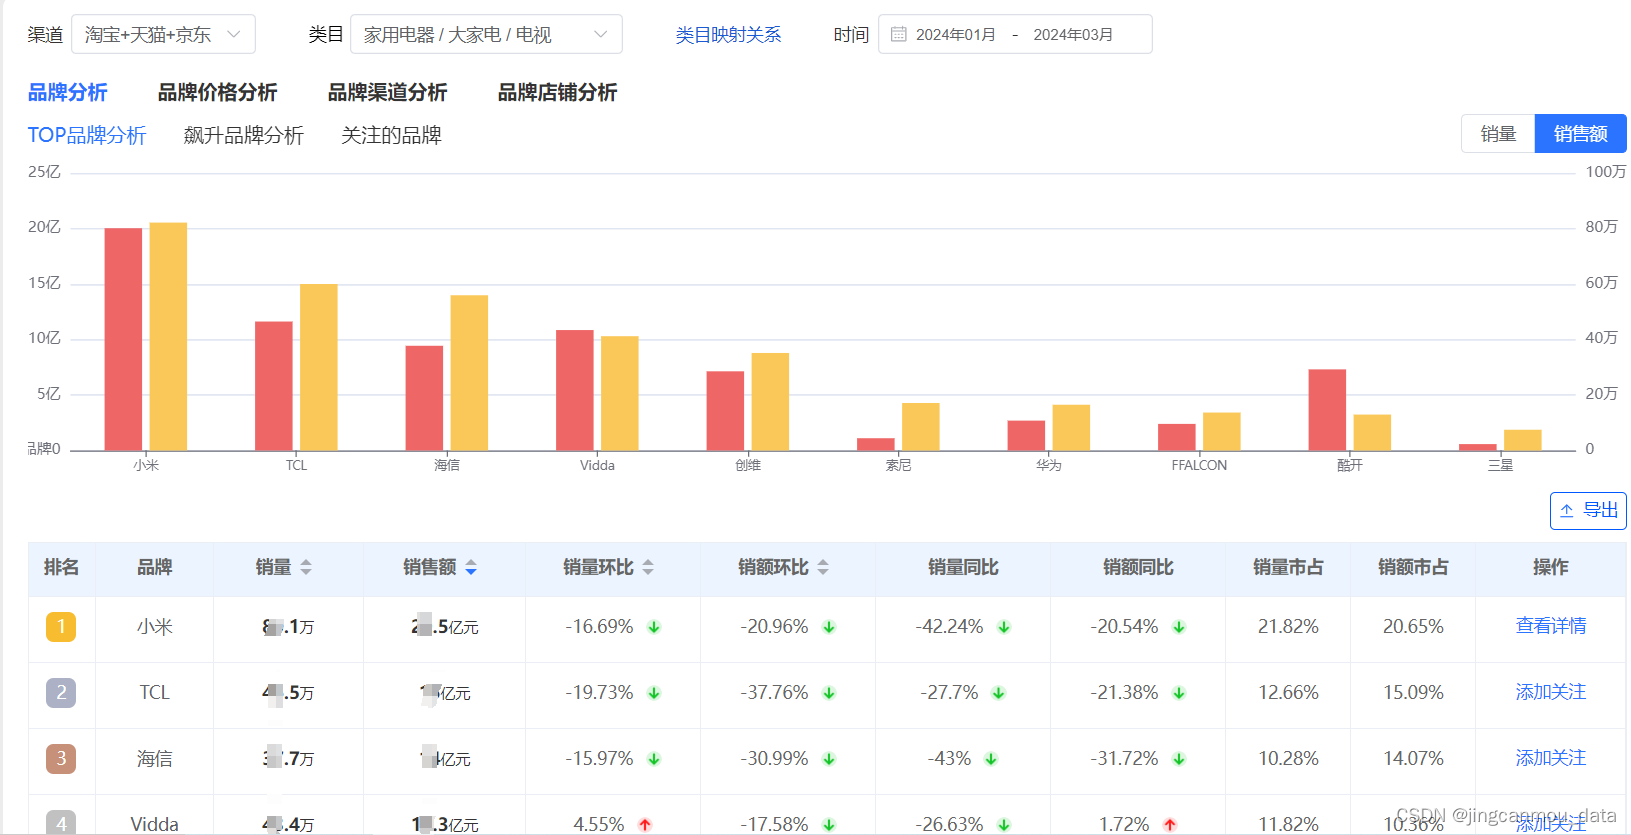
Task: Click rank badge 2 for TCL
Action: pyautogui.click(x=61, y=693)
